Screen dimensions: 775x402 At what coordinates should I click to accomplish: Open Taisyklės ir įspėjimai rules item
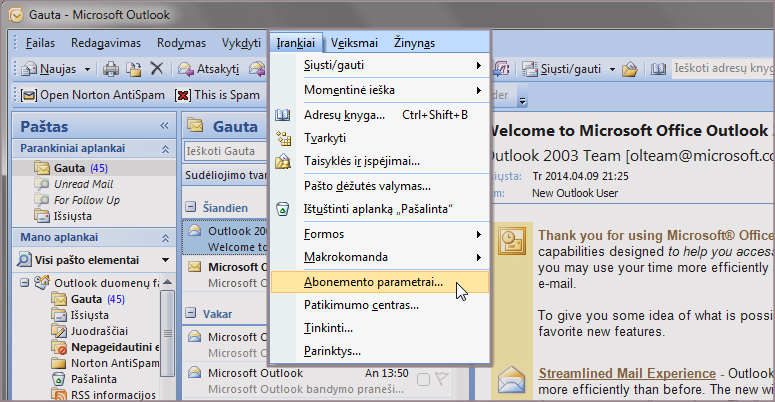pyautogui.click(x=361, y=161)
